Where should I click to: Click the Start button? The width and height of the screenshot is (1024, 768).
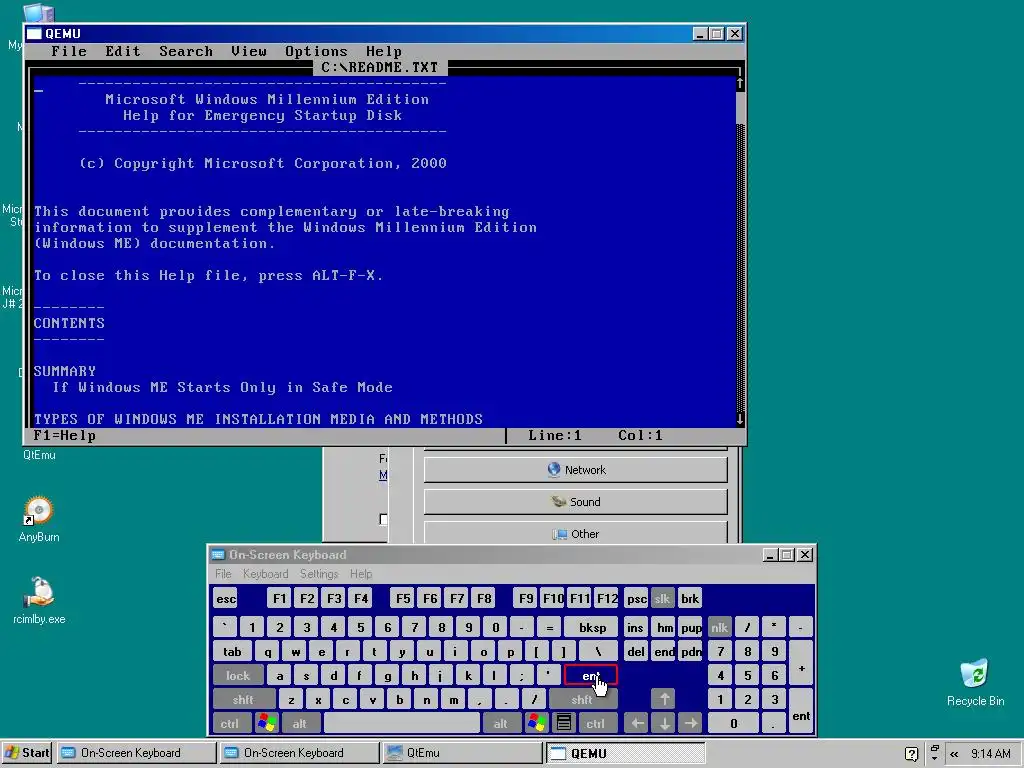27,752
